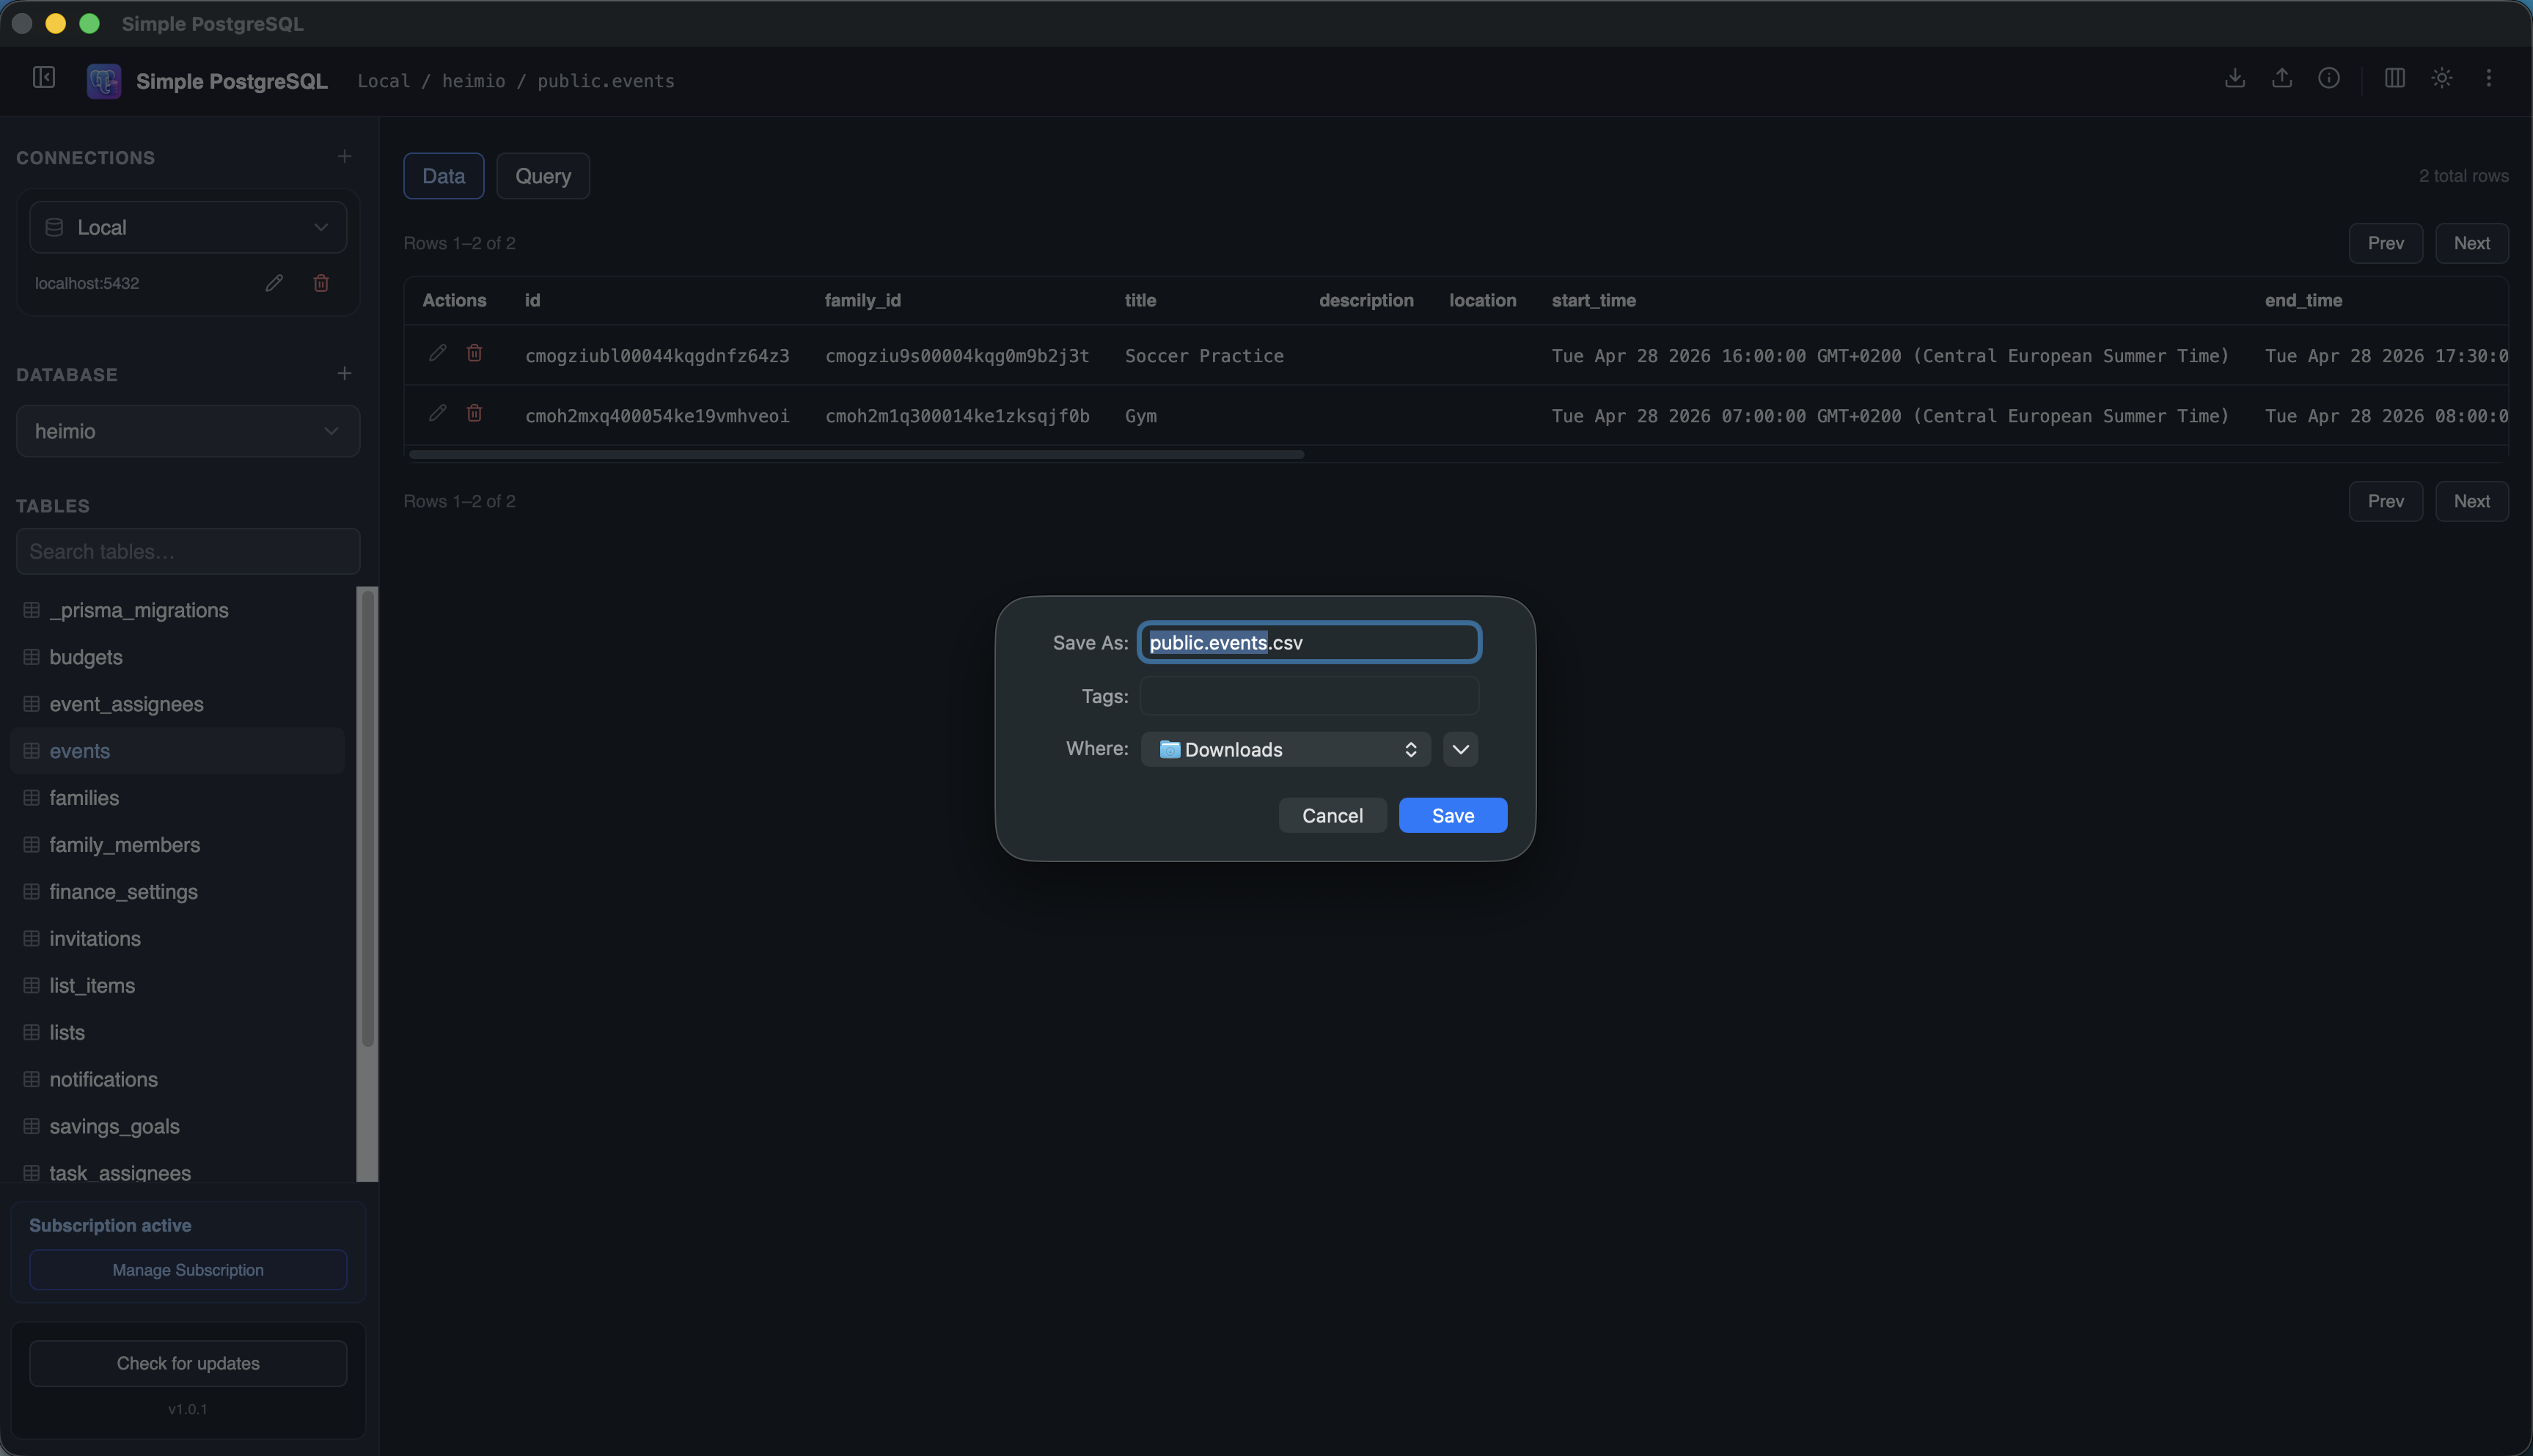2533x1456 pixels.
Task: Click the start_time column header
Action: coord(1594,300)
